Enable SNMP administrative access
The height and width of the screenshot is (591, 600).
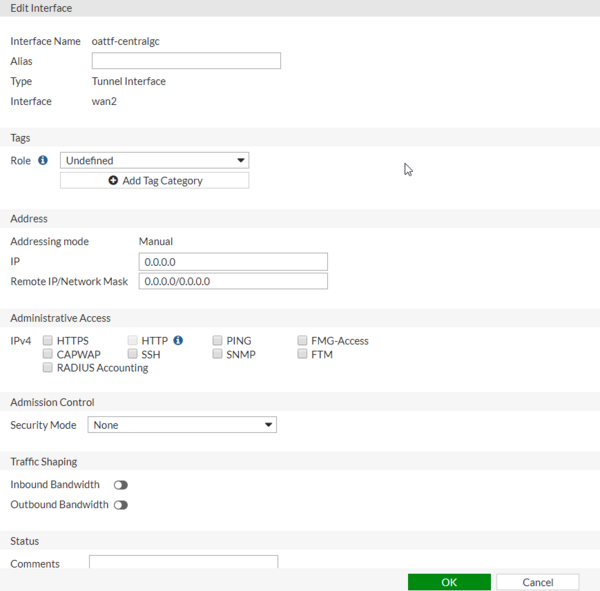(217, 354)
